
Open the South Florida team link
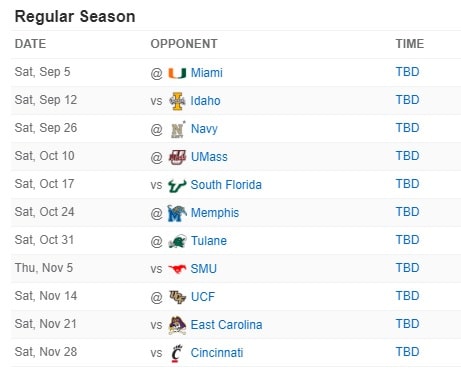coord(226,185)
